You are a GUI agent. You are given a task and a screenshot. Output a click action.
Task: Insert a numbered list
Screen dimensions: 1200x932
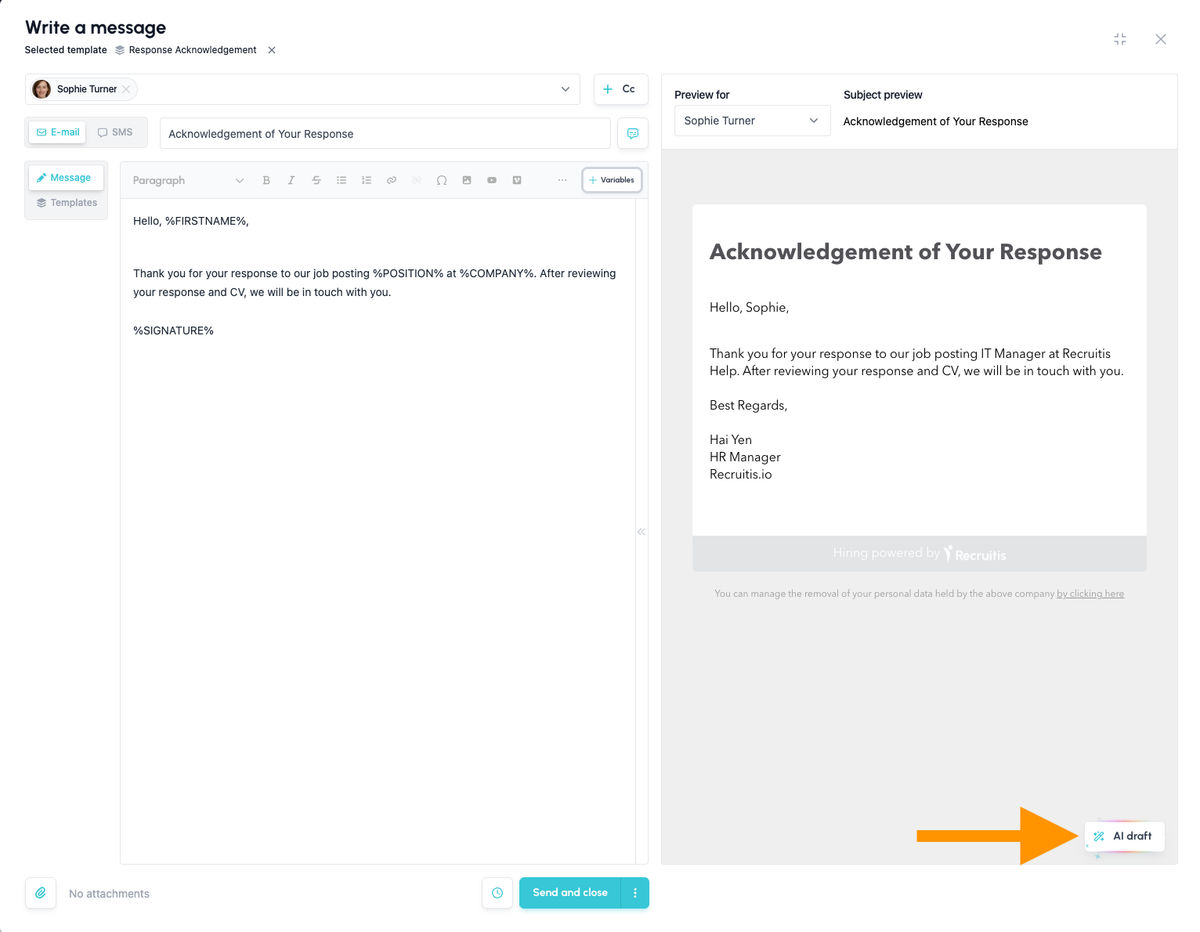[366, 180]
